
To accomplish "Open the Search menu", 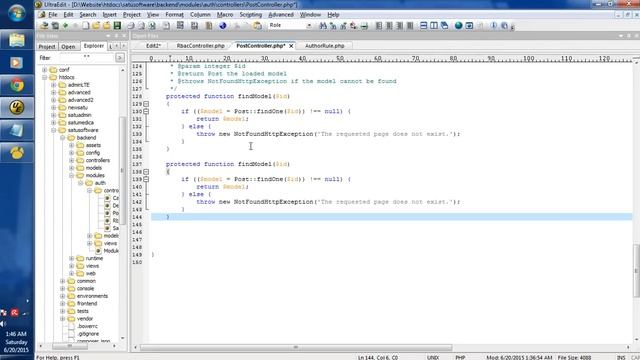I will (88, 15).
